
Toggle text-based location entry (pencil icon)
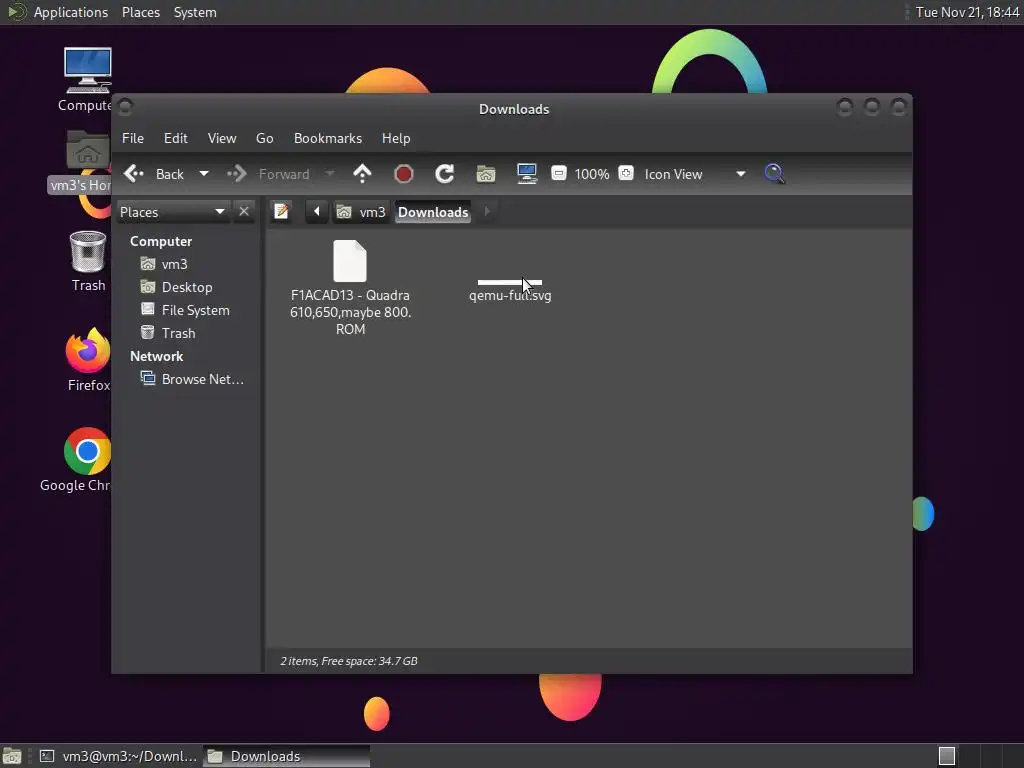281,212
